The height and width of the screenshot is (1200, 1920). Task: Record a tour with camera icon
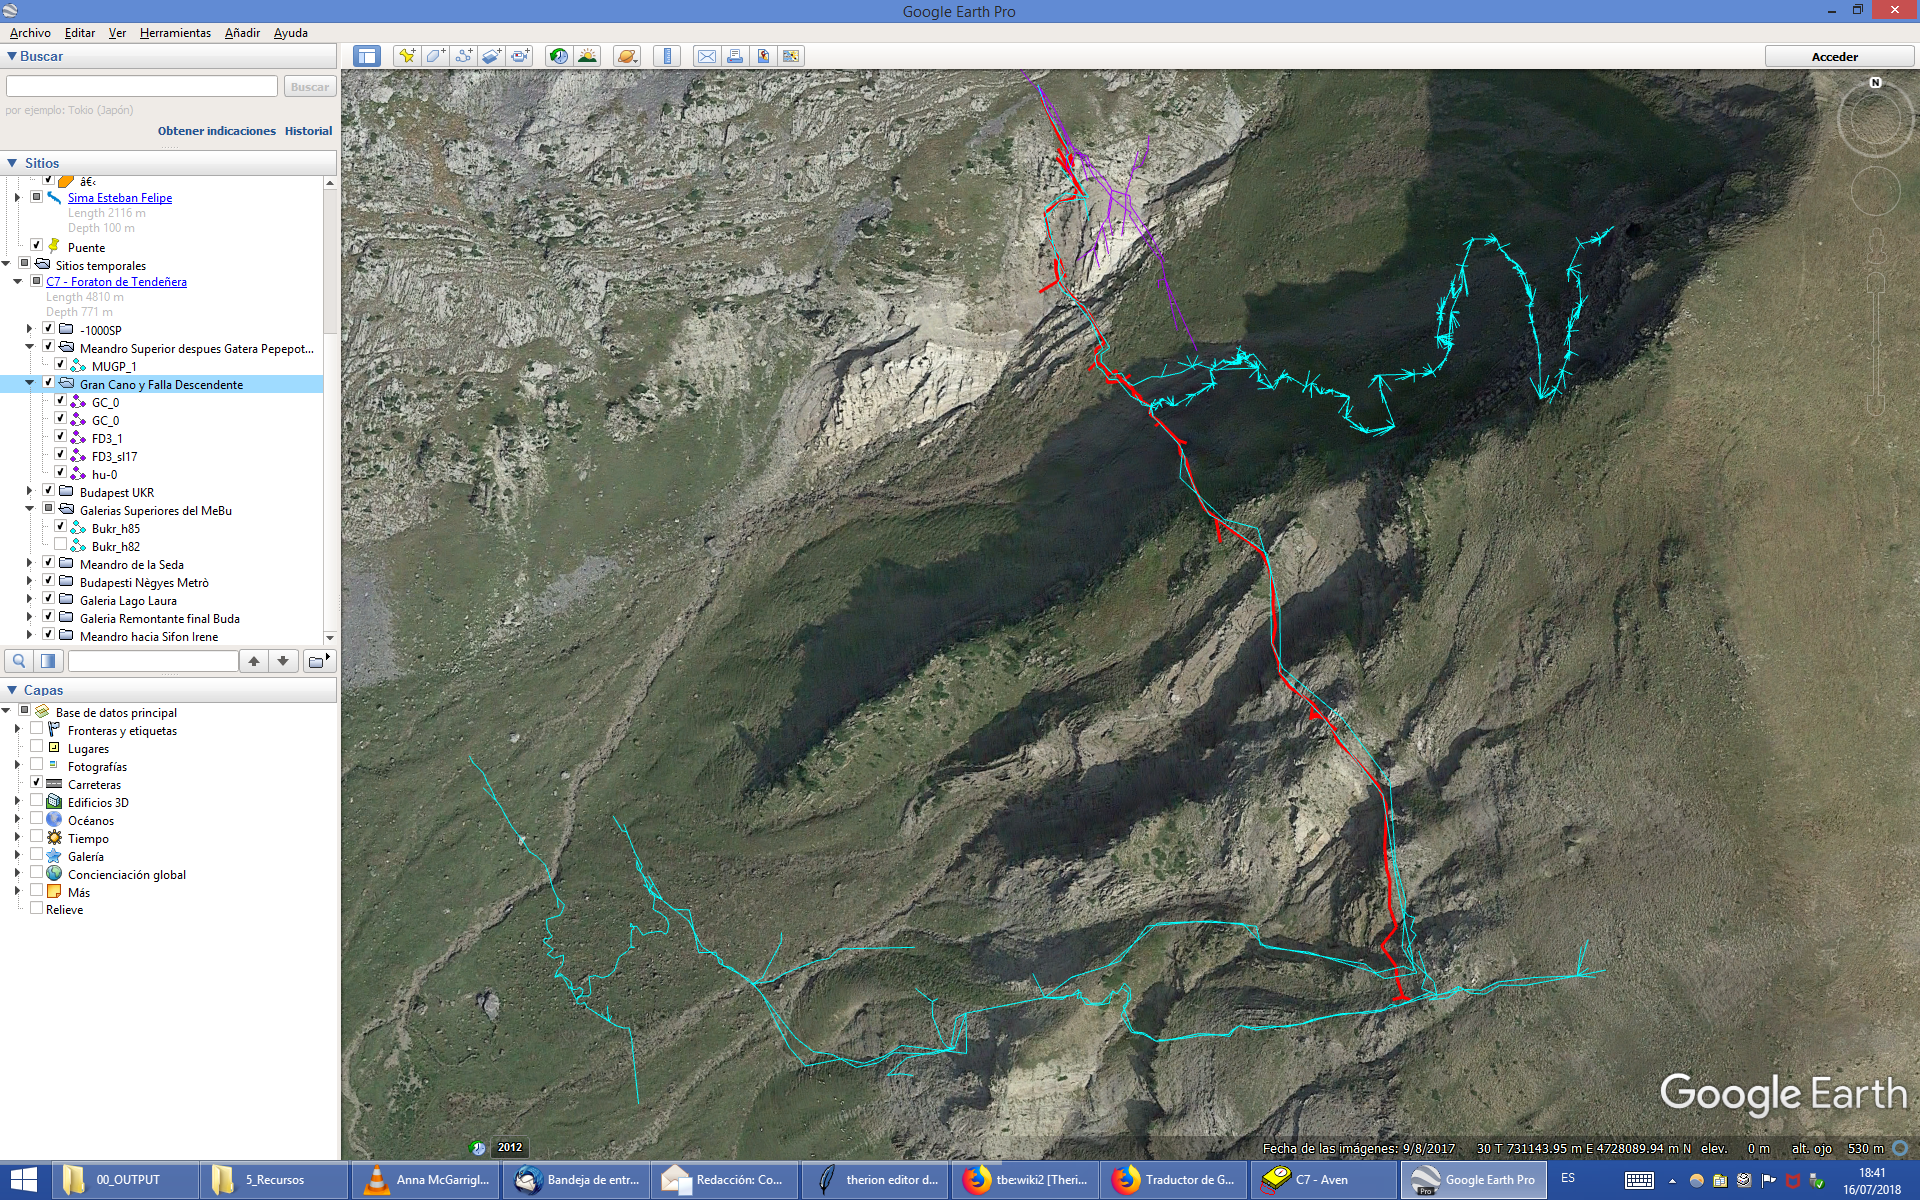pyautogui.click(x=520, y=56)
